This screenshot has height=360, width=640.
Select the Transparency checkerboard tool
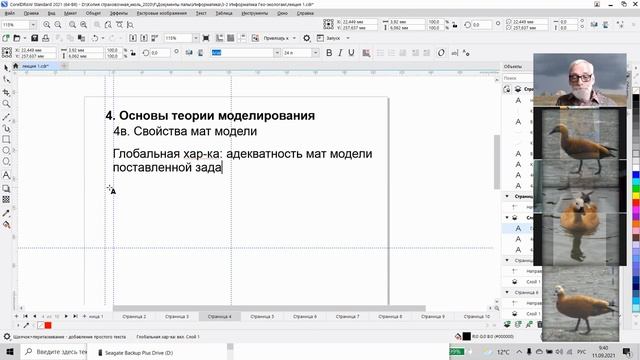[x=6, y=200]
